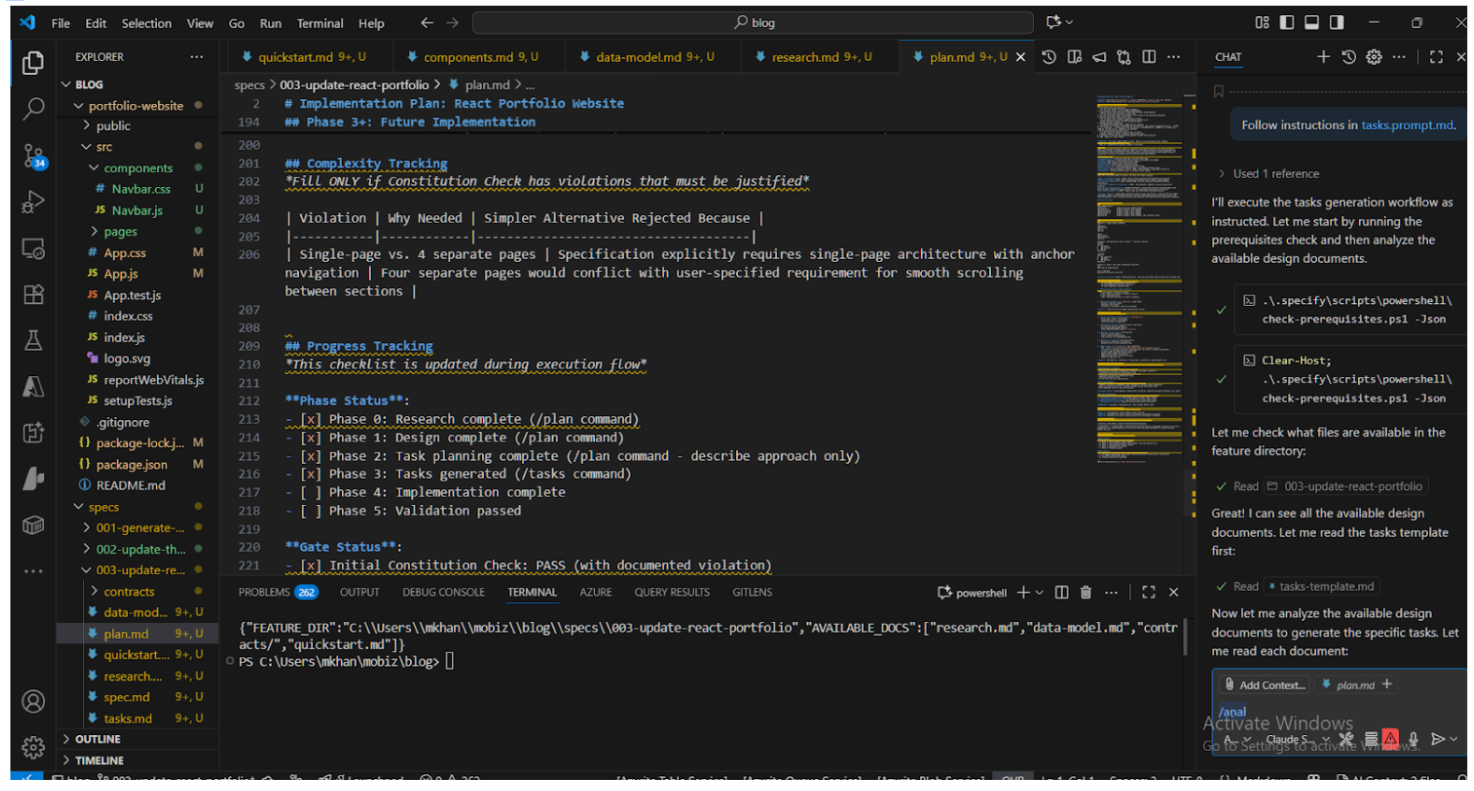Open Source Control view with 34 badge
The height and width of the screenshot is (791, 1474).
pos(33,155)
